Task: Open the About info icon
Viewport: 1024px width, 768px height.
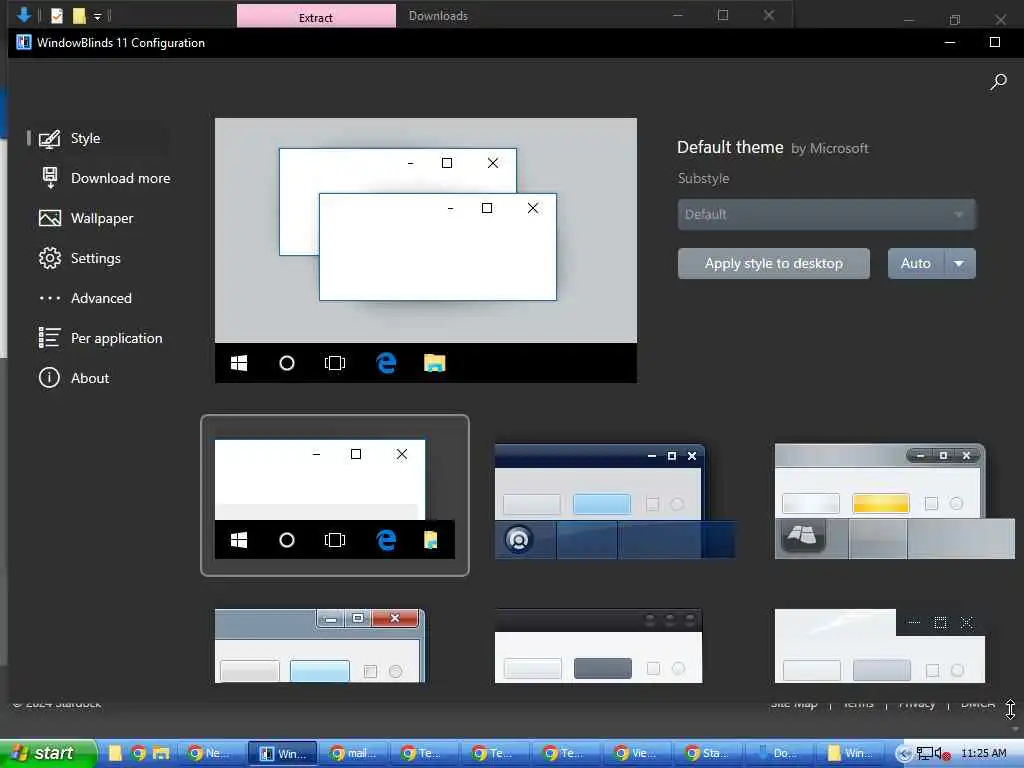Action: [50, 377]
